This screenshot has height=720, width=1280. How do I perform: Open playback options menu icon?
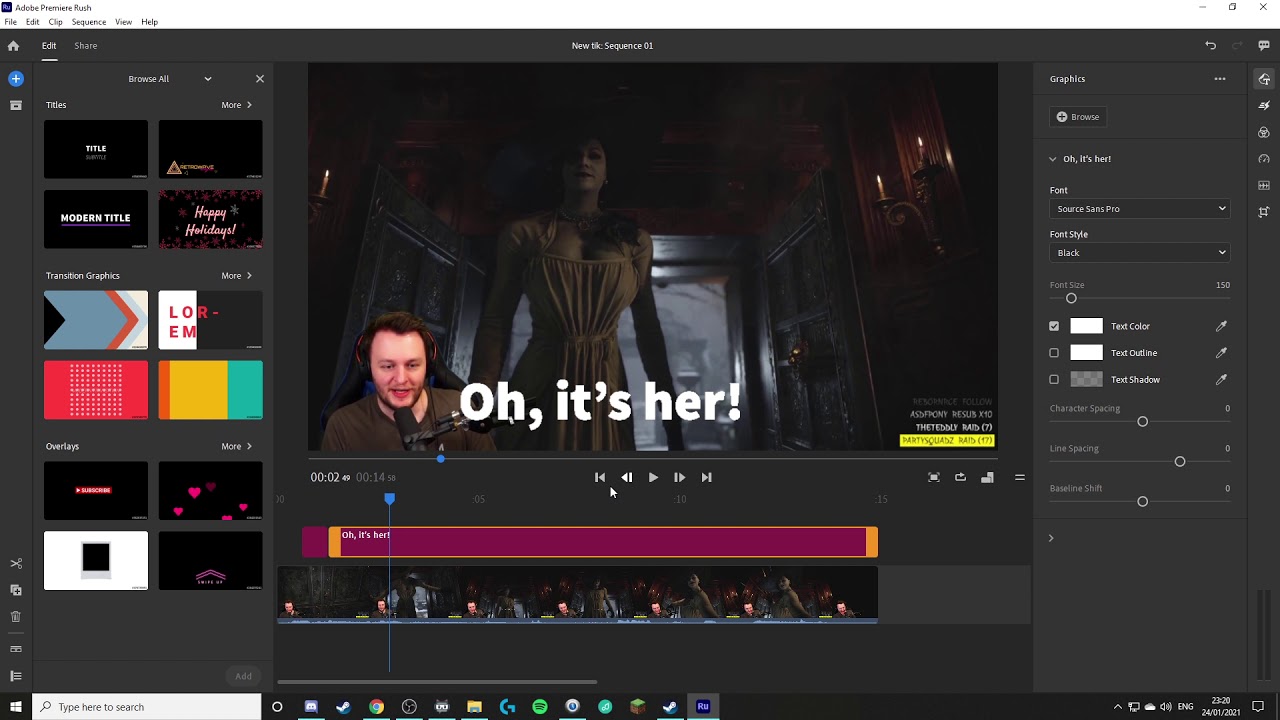click(1020, 478)
